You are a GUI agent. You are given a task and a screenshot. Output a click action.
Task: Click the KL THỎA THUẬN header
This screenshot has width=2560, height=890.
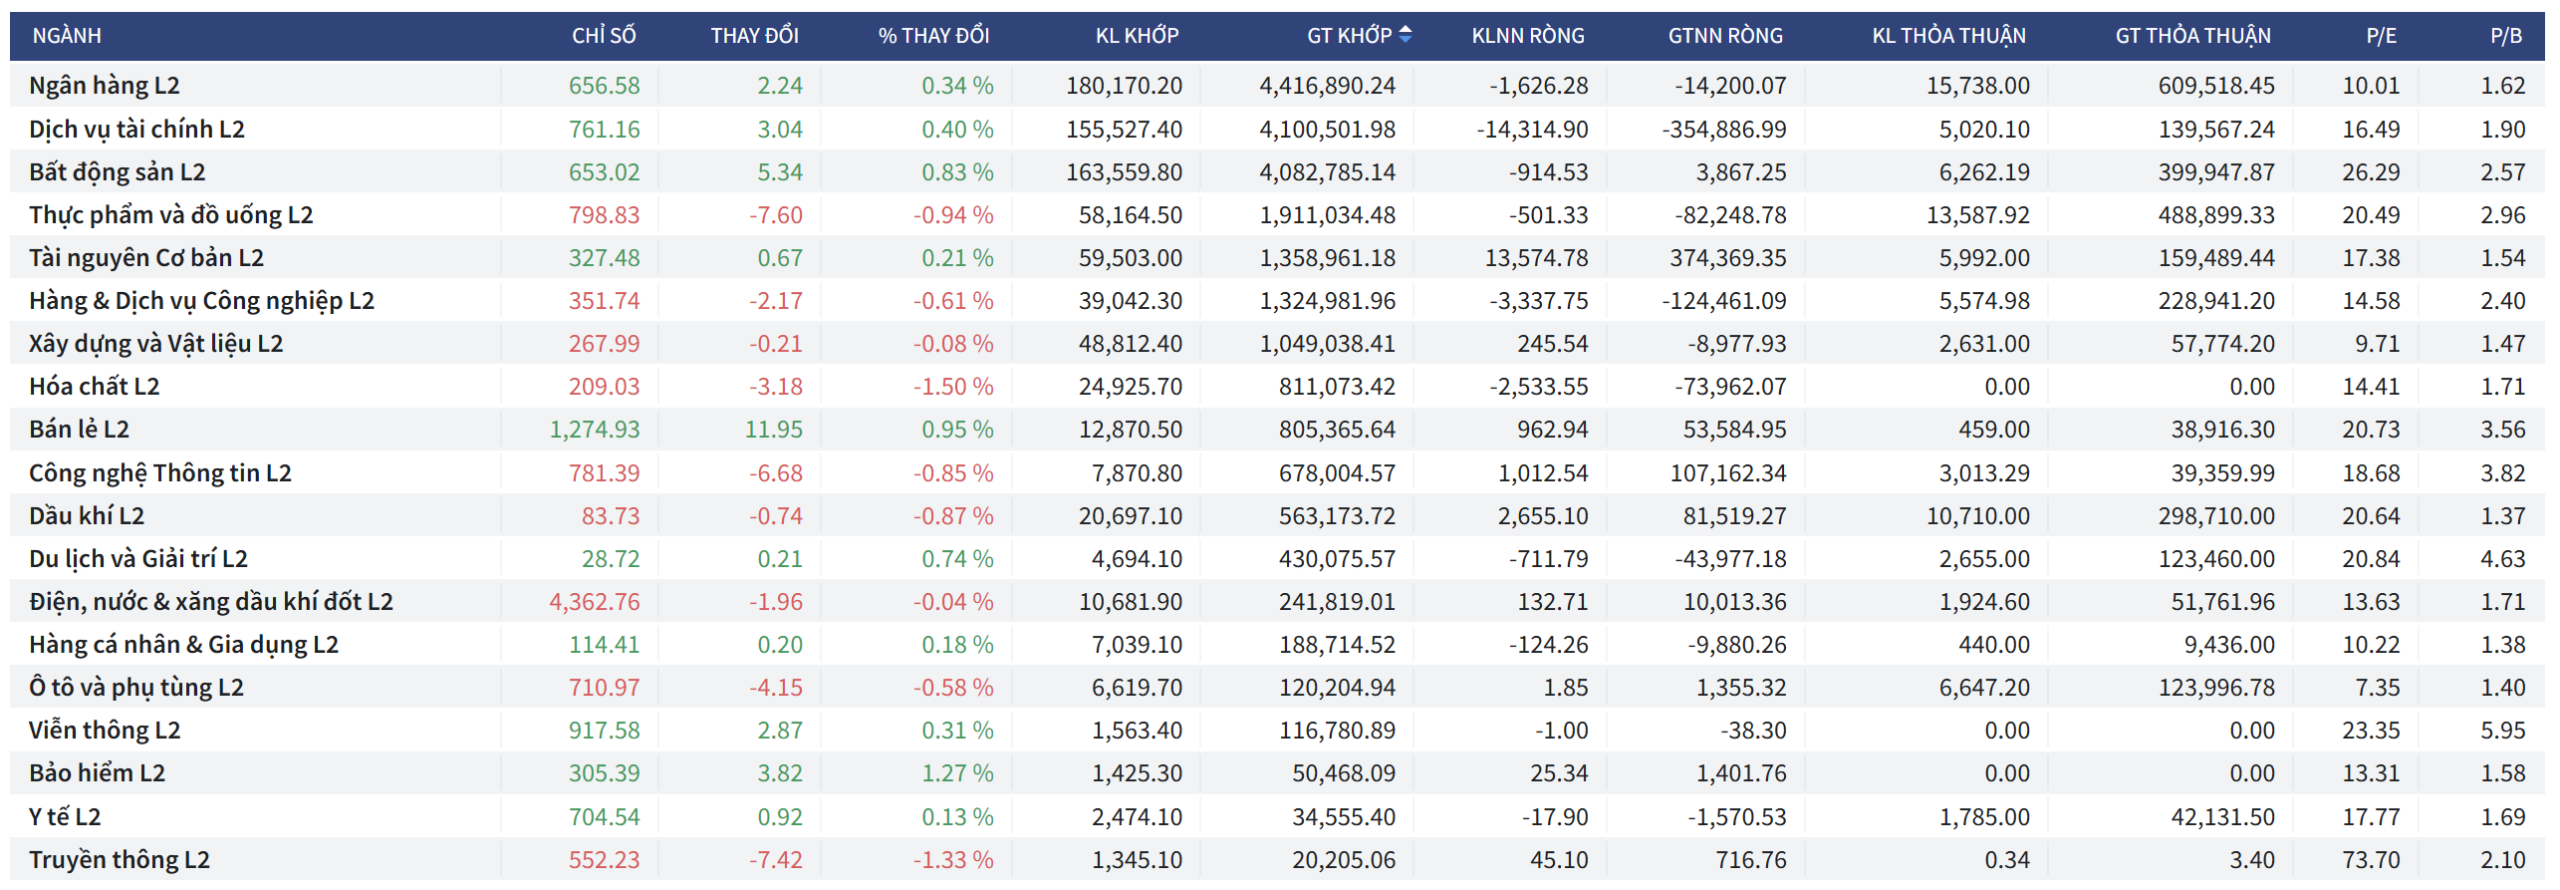[x=1948, y=36]
